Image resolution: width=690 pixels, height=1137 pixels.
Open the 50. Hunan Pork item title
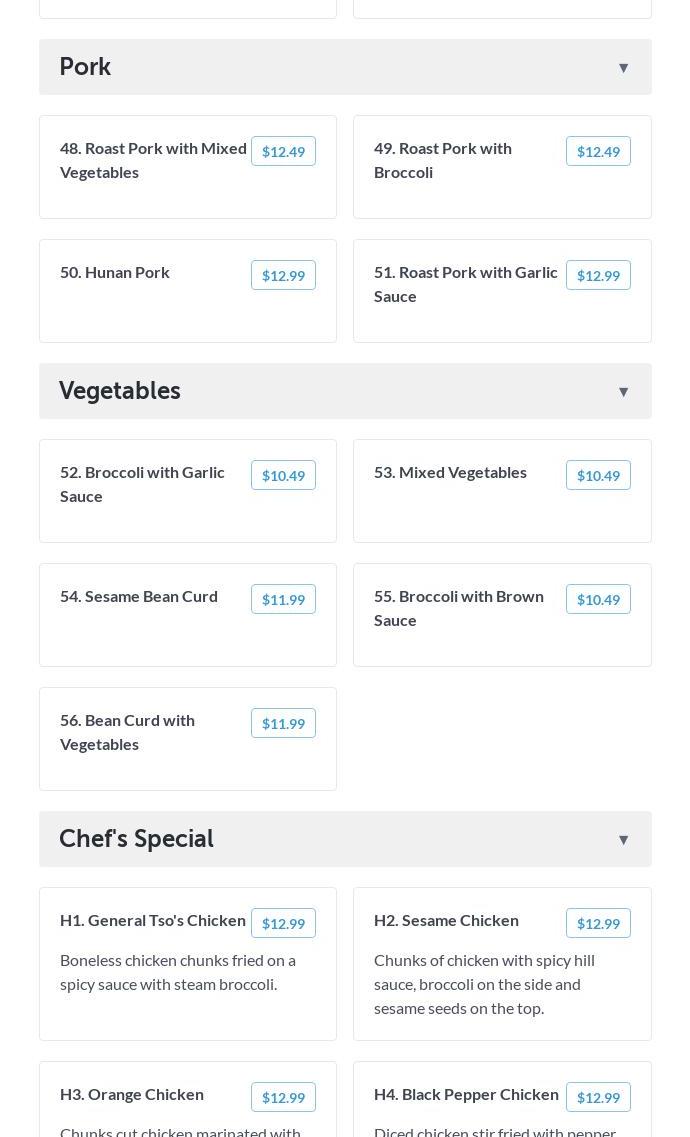[x=115, y=272]
